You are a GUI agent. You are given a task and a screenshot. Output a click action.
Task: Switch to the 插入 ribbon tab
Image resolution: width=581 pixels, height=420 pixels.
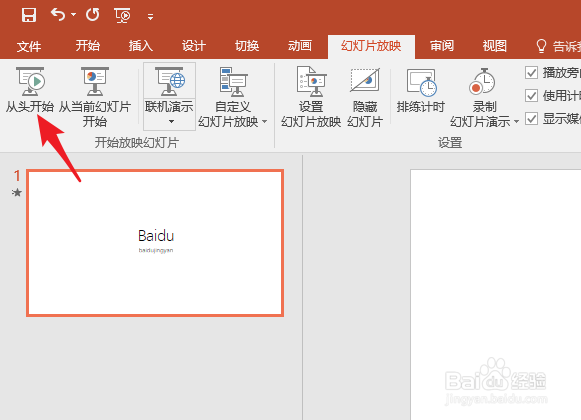click(141, 46)
